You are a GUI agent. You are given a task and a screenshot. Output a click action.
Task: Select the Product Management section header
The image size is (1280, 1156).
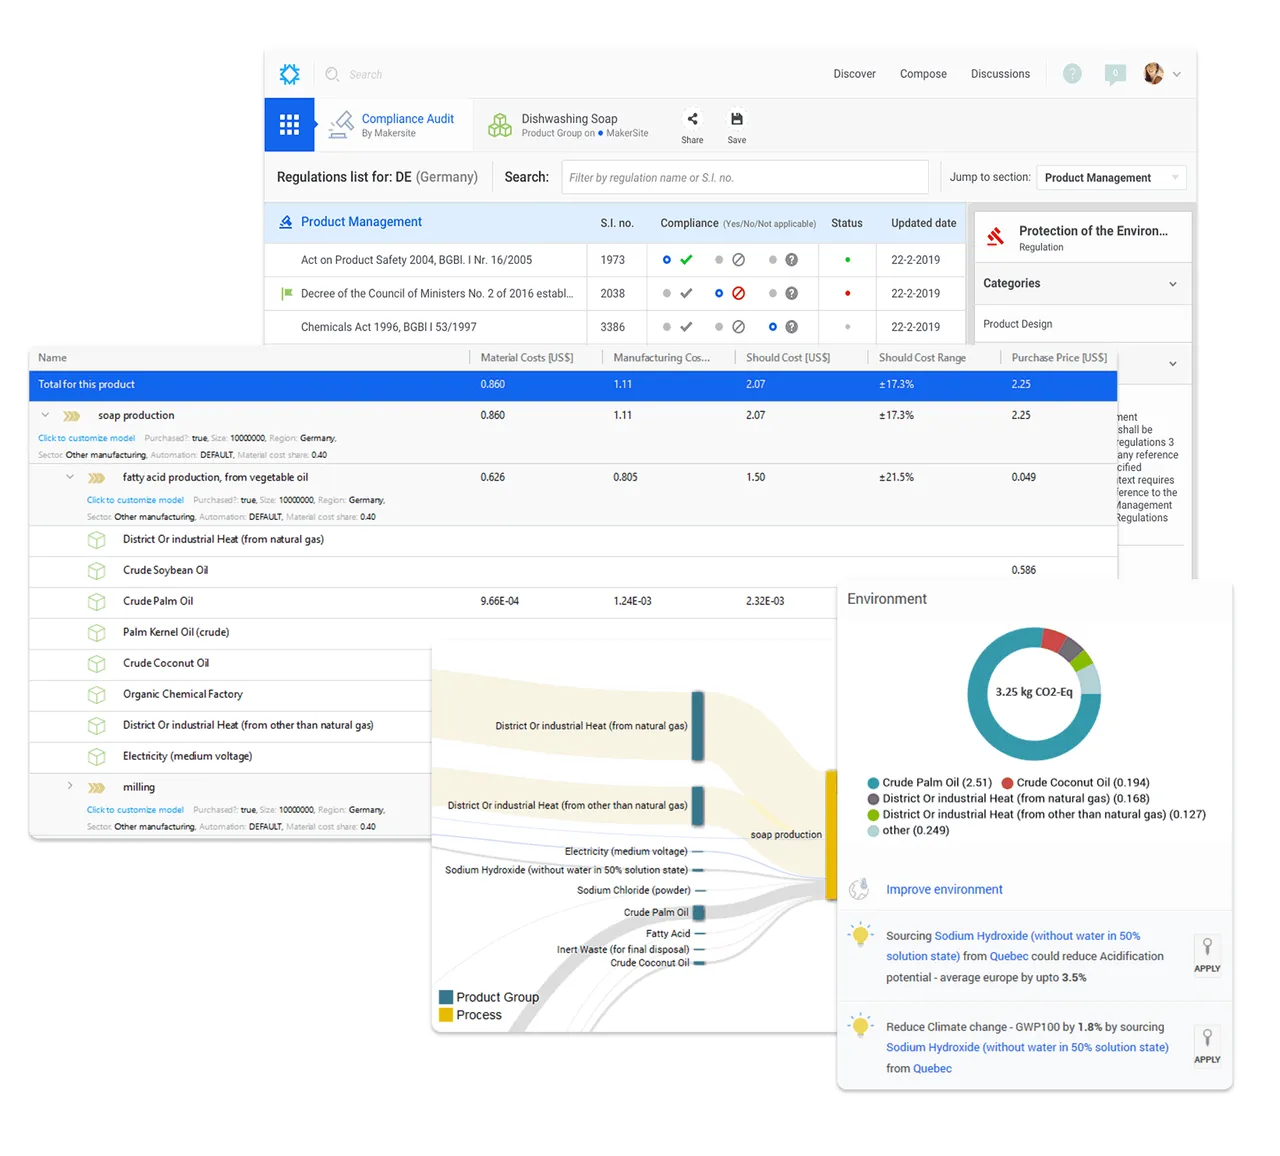pyautogui.click(x=361, y=222)
